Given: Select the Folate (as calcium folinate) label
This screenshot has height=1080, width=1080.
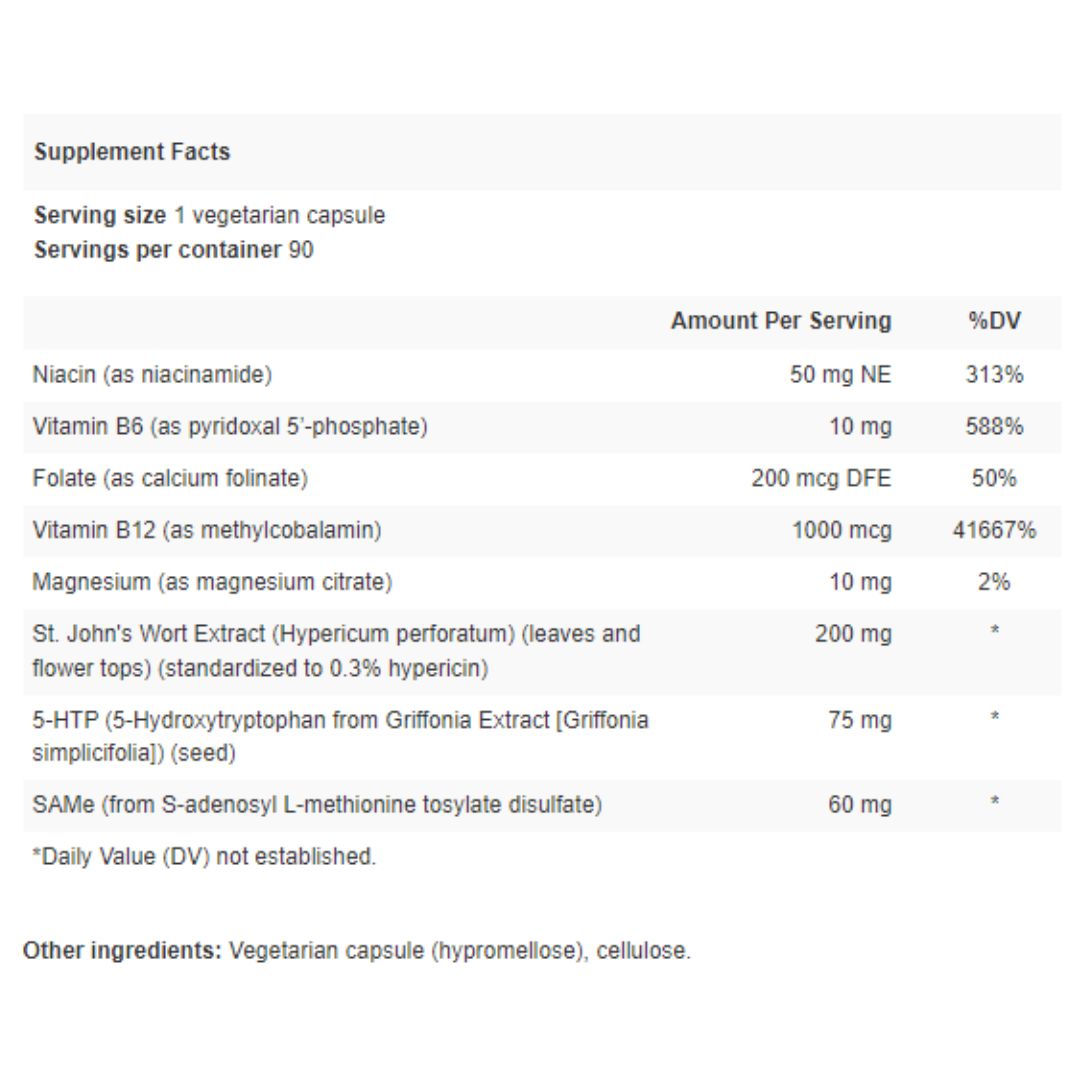Looking at the screenshot, I should [x=170, y=479].
